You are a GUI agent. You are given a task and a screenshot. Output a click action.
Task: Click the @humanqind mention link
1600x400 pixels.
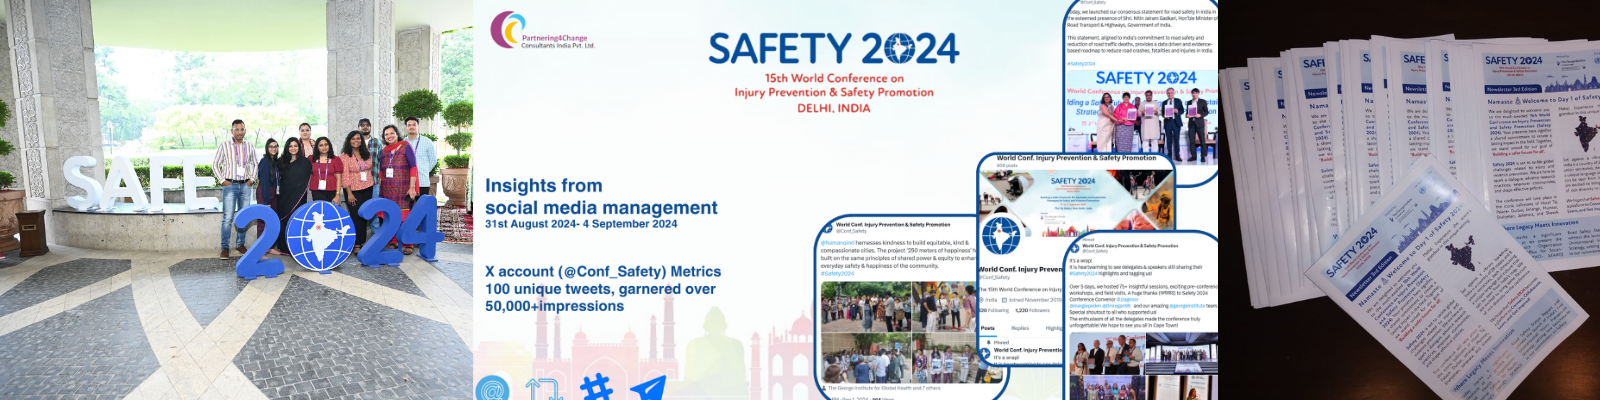click(x=837, y=243)
